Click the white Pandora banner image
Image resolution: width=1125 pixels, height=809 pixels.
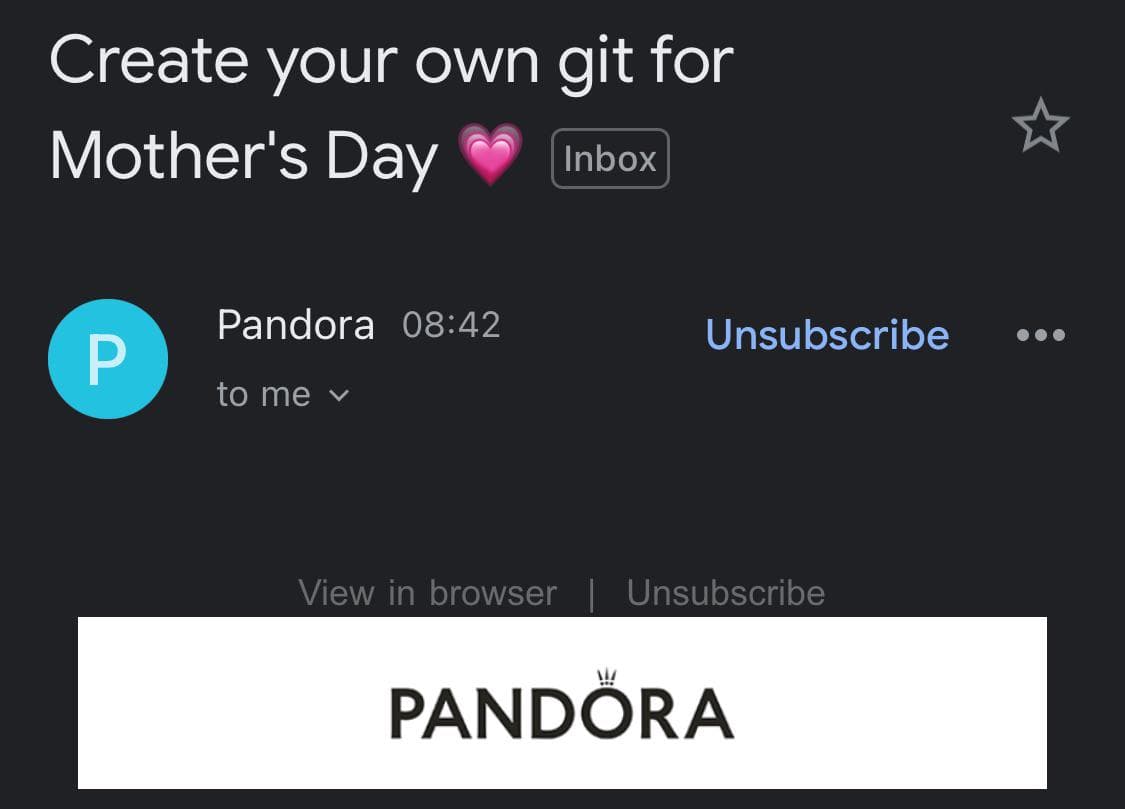click(562, 702)
